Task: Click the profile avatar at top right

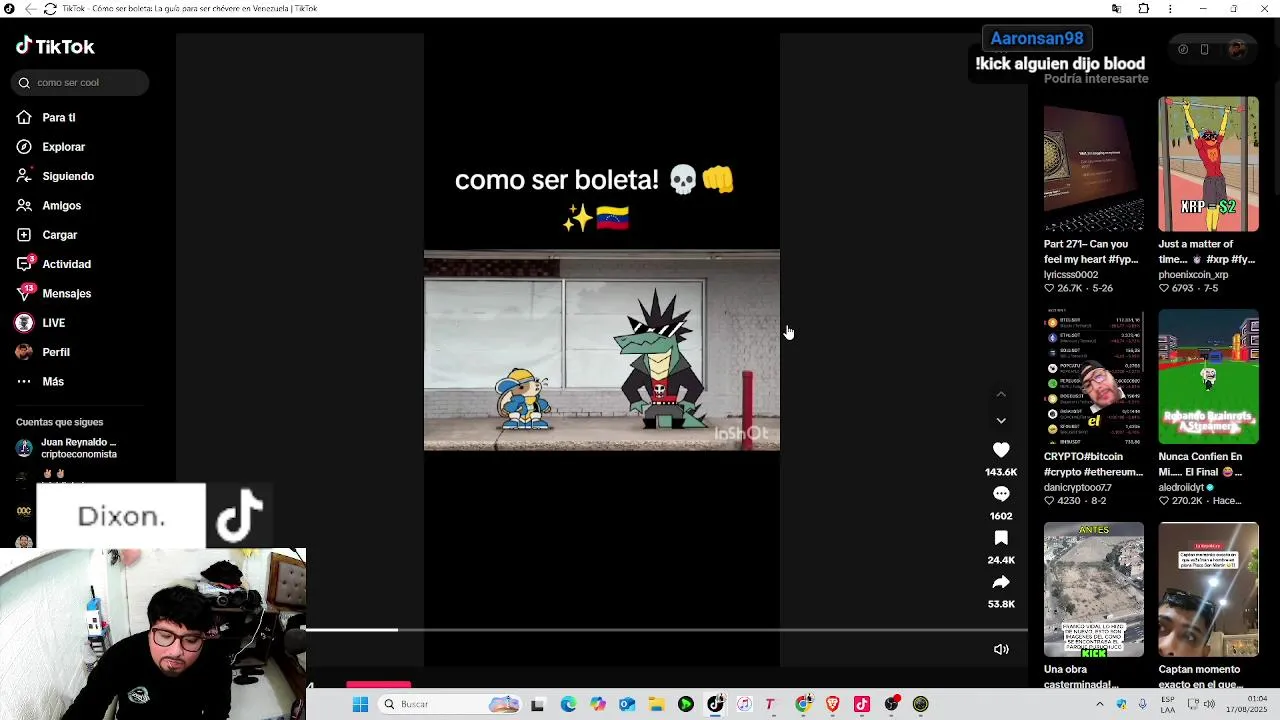Action: [1237, 49]
